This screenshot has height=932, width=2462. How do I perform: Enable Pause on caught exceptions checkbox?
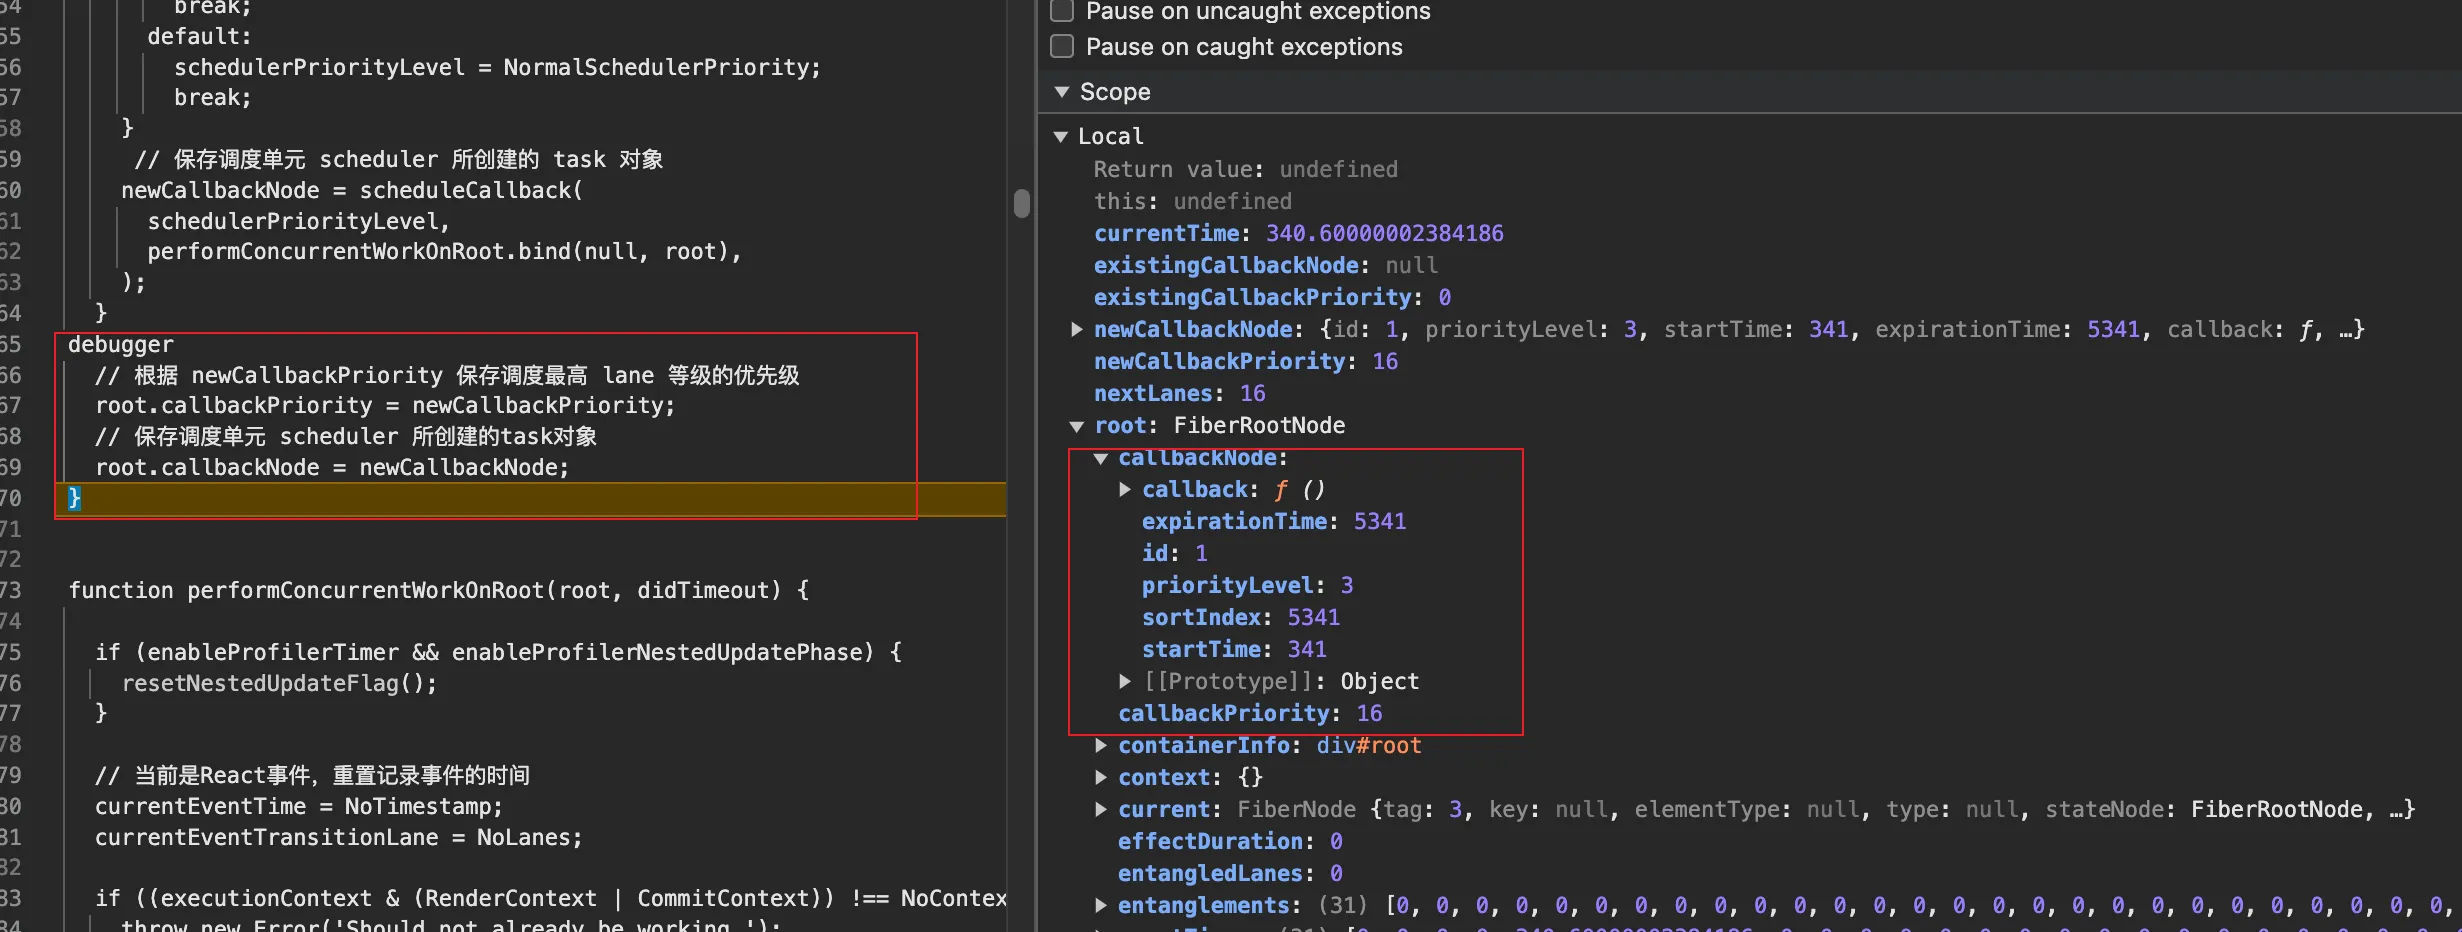click(x=1062, y=47)
